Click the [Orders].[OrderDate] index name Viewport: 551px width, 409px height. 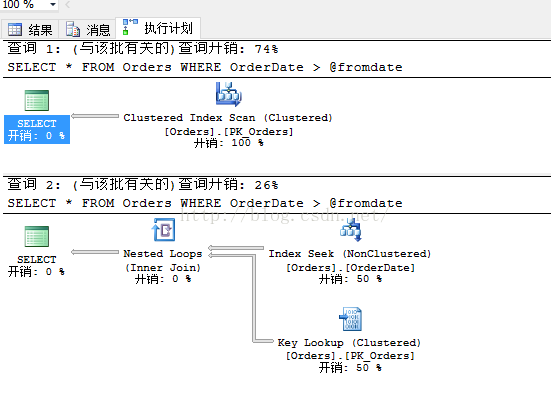pyautogui.click(x=350, y=268)
